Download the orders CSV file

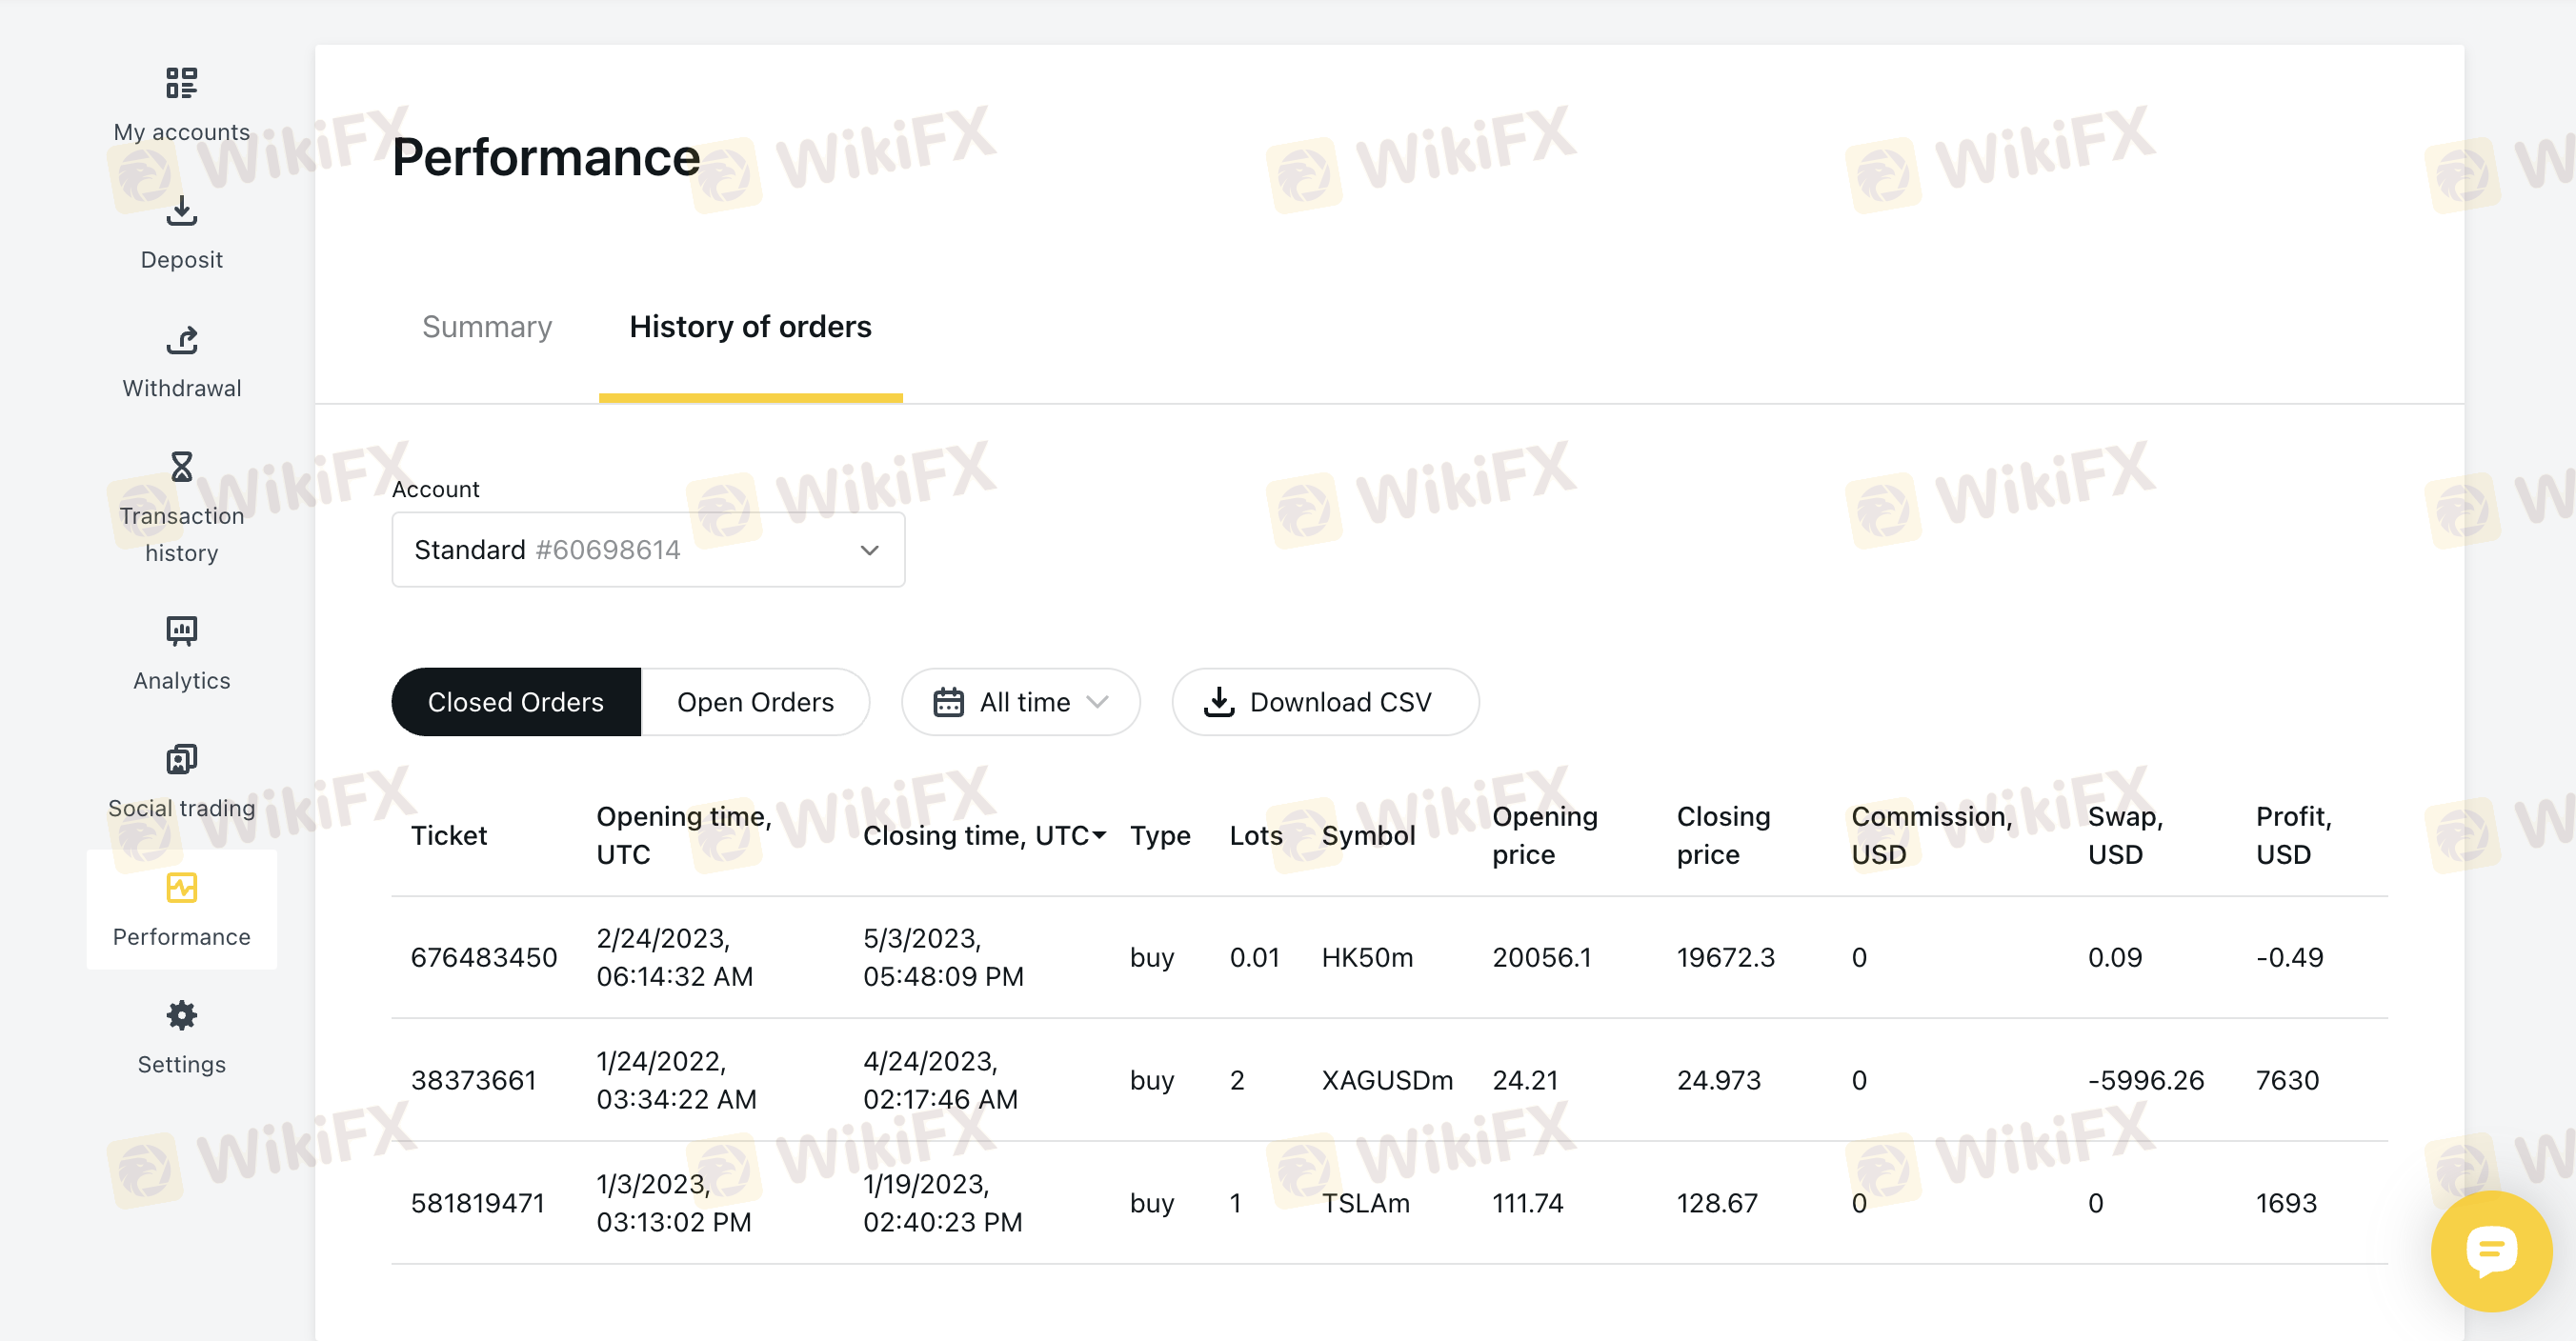pyautogui.click(x=1325, y=702)
